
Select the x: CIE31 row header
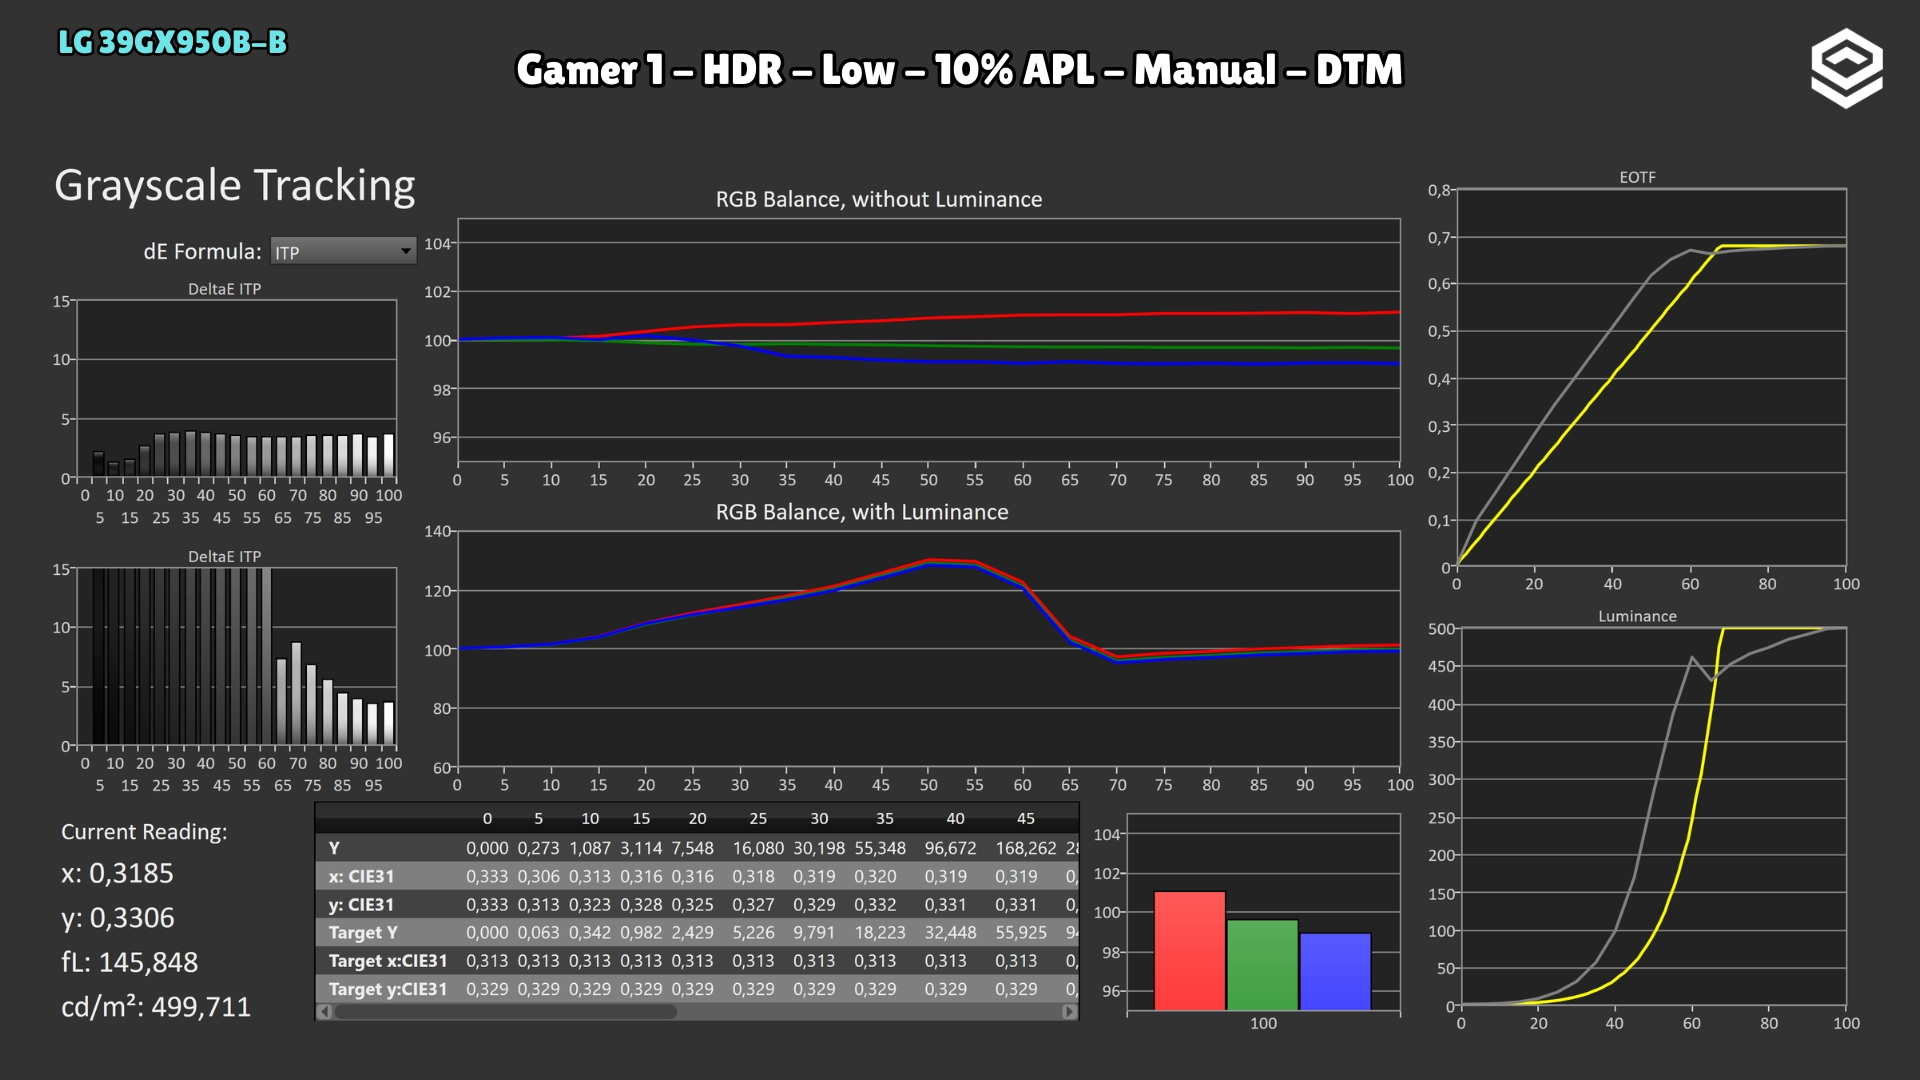[x=361, y=877]
